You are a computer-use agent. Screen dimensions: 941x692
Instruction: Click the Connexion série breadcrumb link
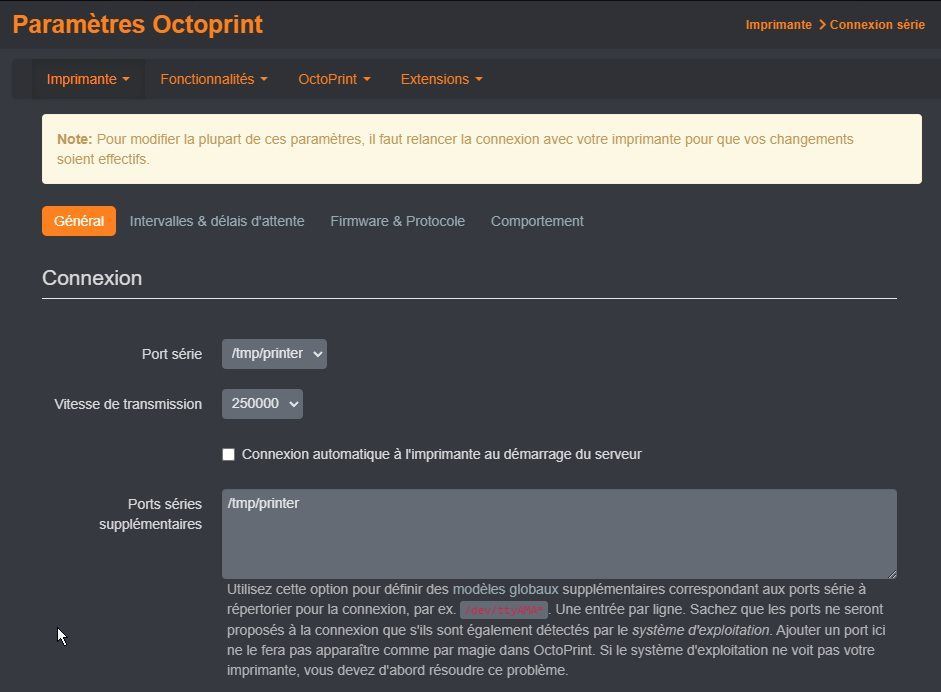(x=877, y=25)
